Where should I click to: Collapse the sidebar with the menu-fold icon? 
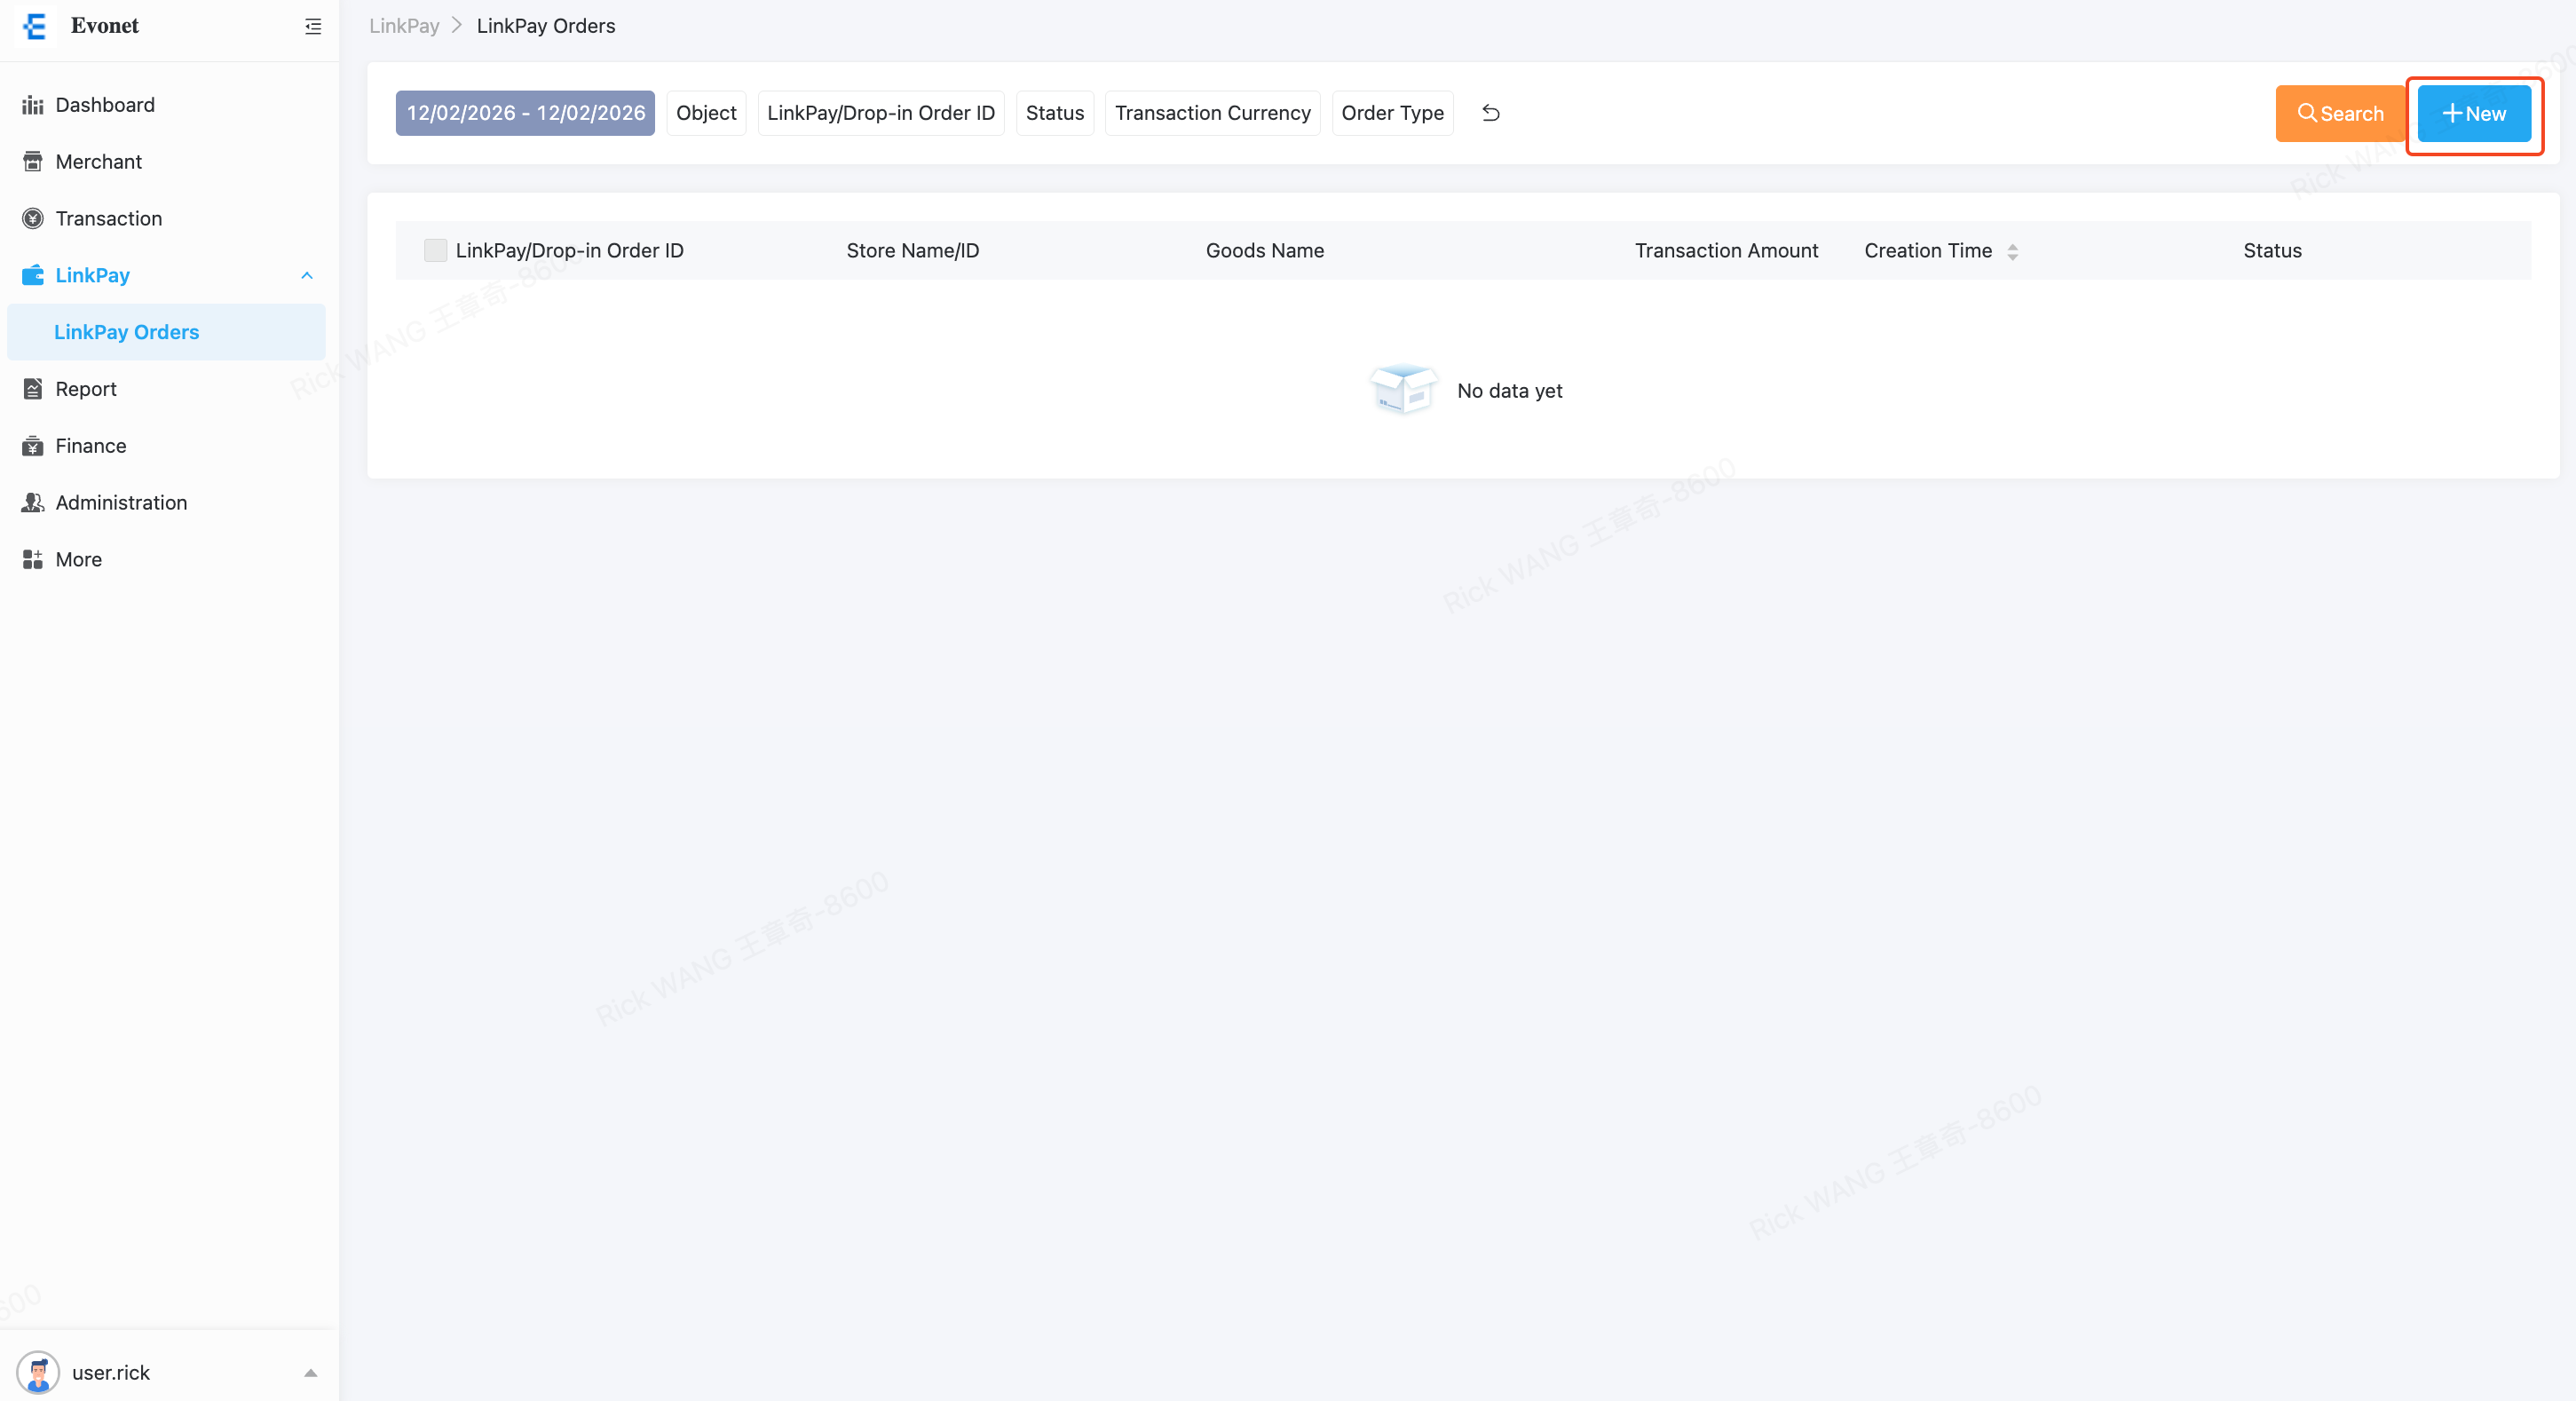point(313,27)
